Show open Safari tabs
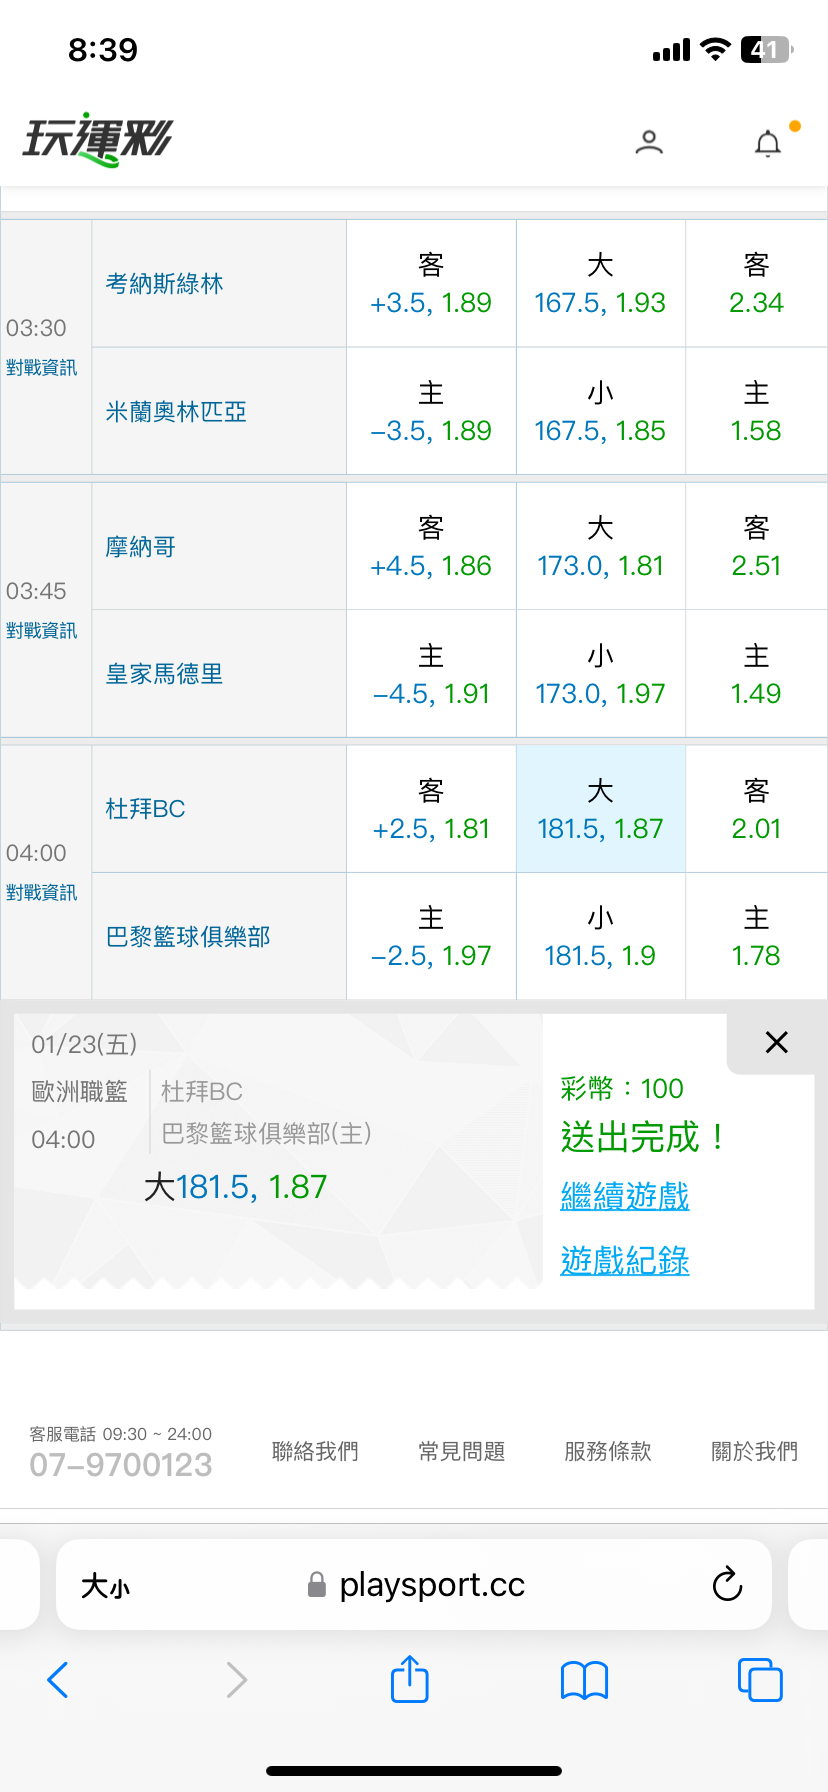Screen dimensions: 828x1792 [x=759, y=1679]
